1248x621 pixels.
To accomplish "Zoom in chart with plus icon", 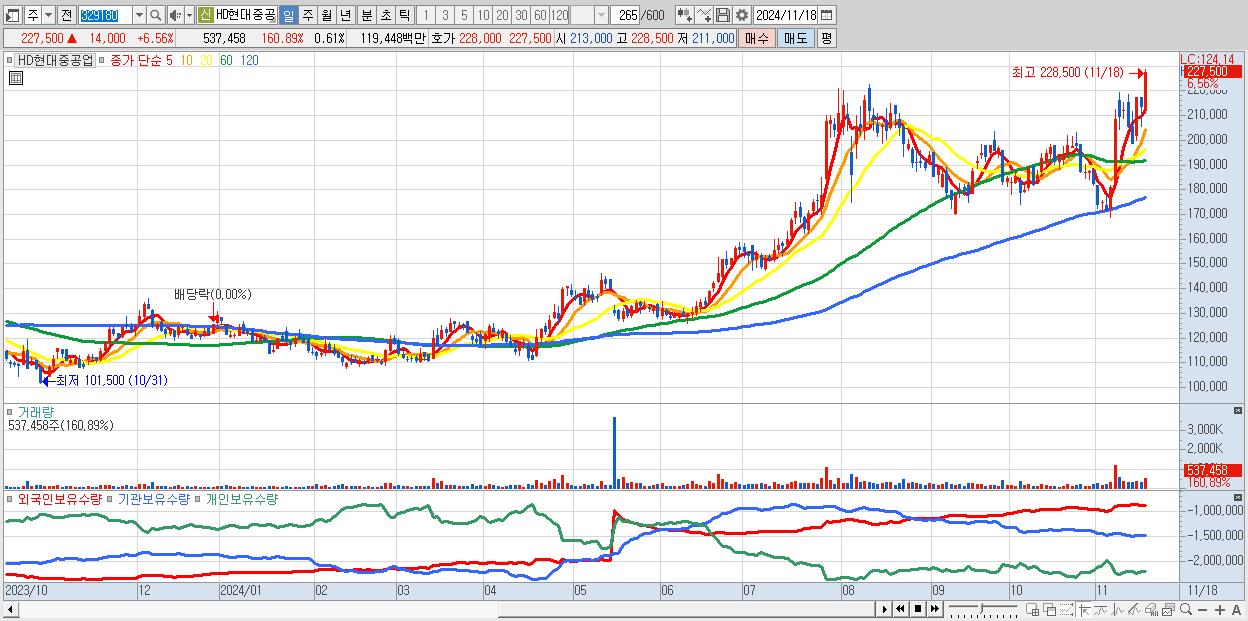I will (x=1220, y=610).
